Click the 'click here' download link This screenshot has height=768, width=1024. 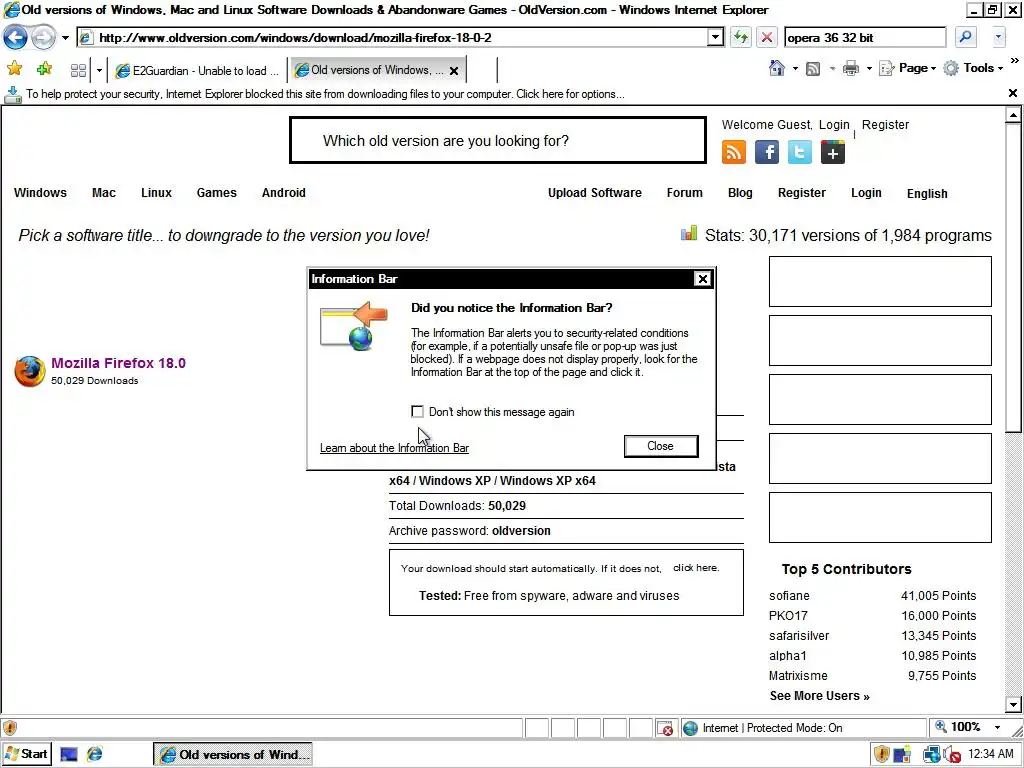[696, 568]
